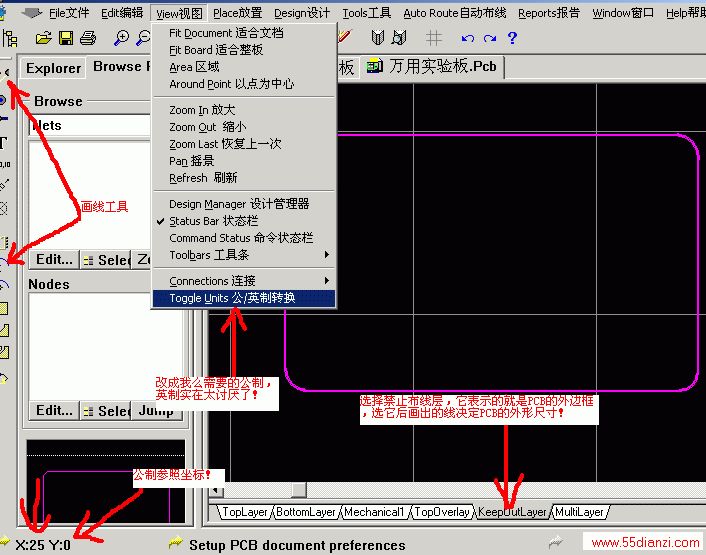
Task: Click the PCB mini-viewer thumbnail
Action: (x=106, y=482)
